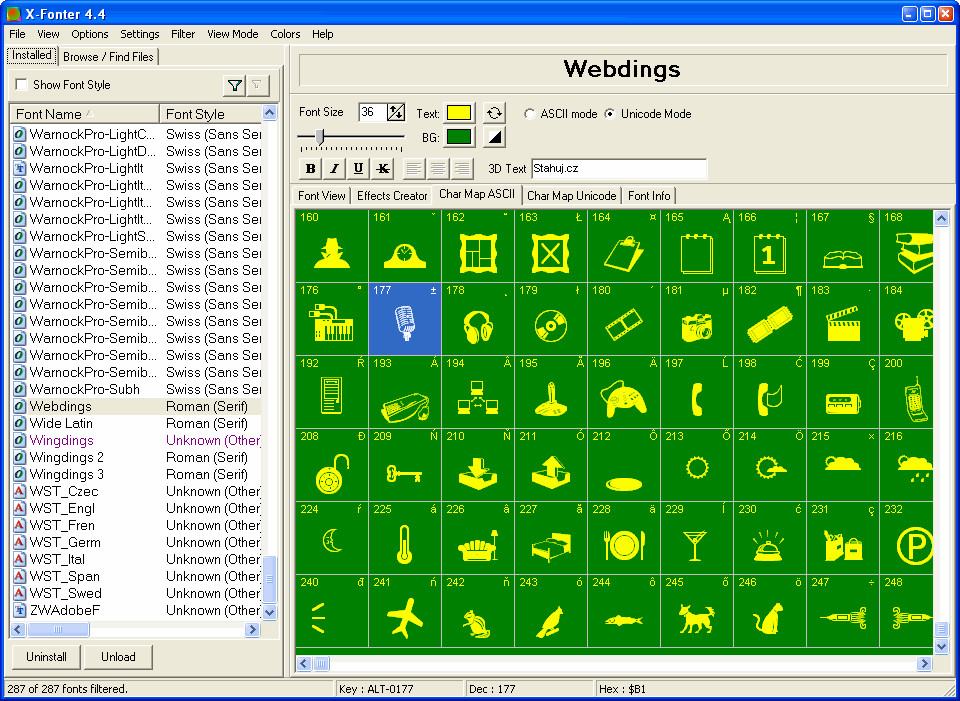The width and height of the screenshot is (960, 701).
Task: Open the File menu
Action: (x=17, y=34)
